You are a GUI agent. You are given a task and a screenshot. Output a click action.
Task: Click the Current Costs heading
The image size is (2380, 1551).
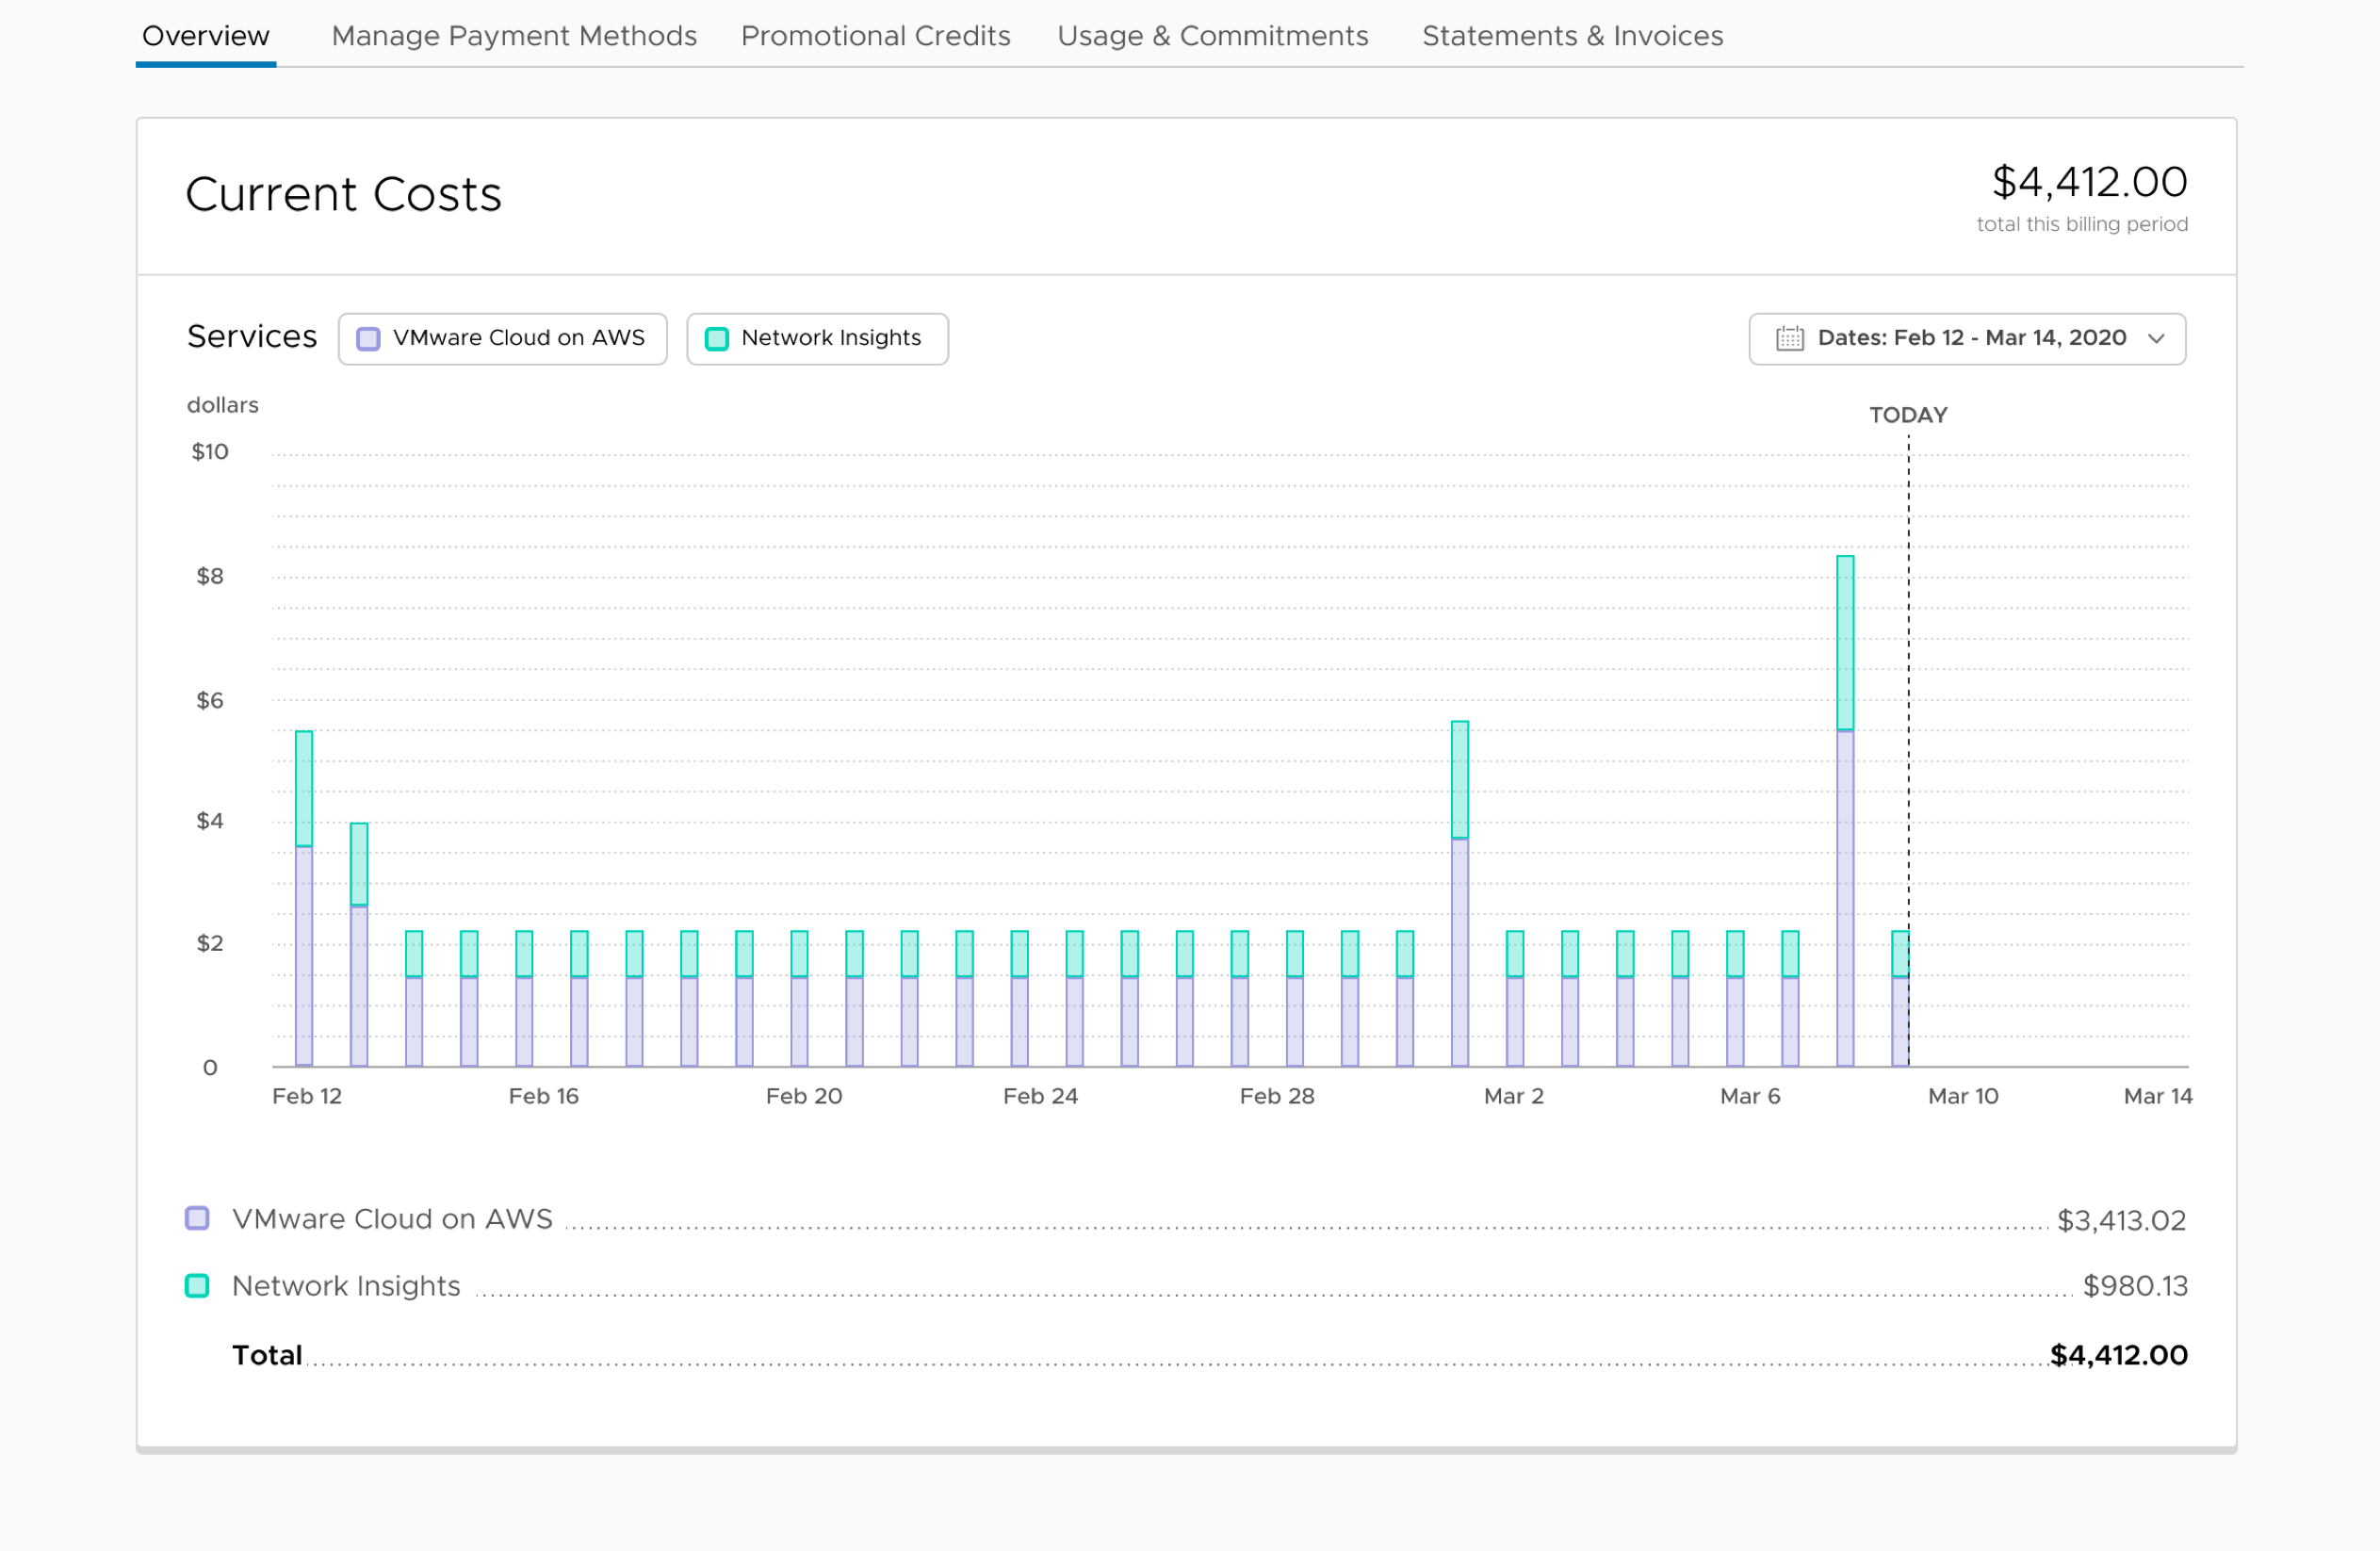pyautogui.click(x=343, y=194)
